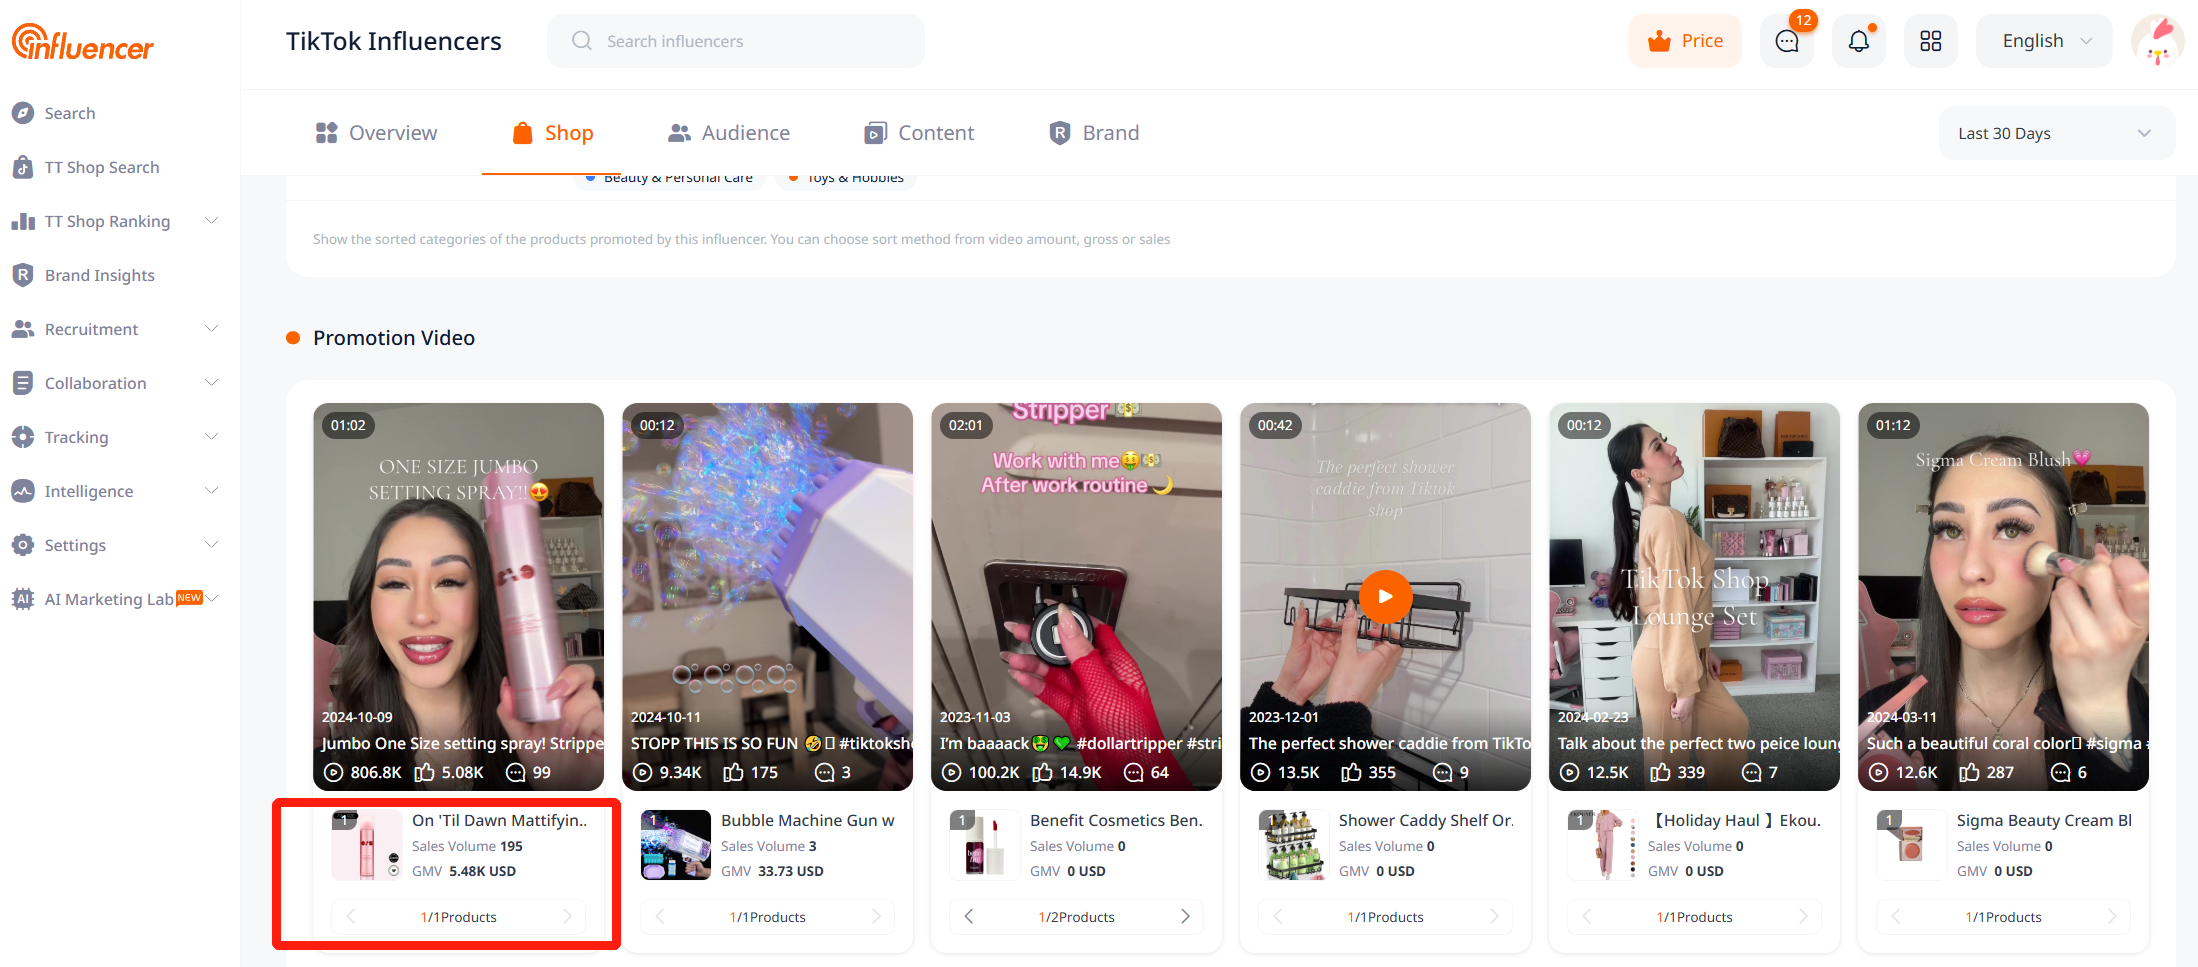Switch to the Content tab
The width and height of the screenshot is (2198, 967).
point(919,133)
